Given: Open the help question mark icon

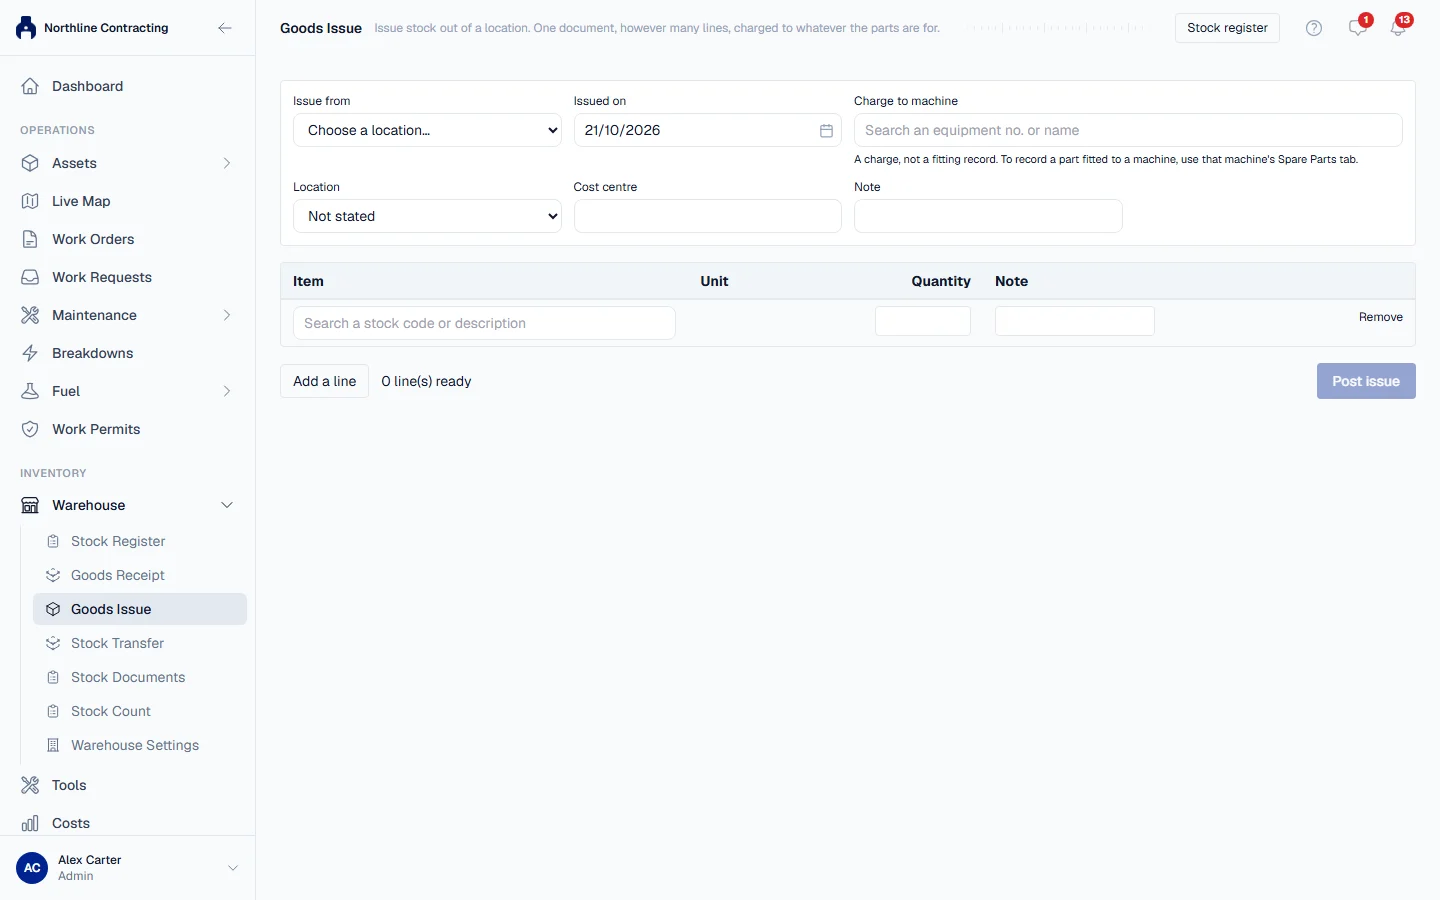Looking at the screenshot, I should click(1314, 28).
